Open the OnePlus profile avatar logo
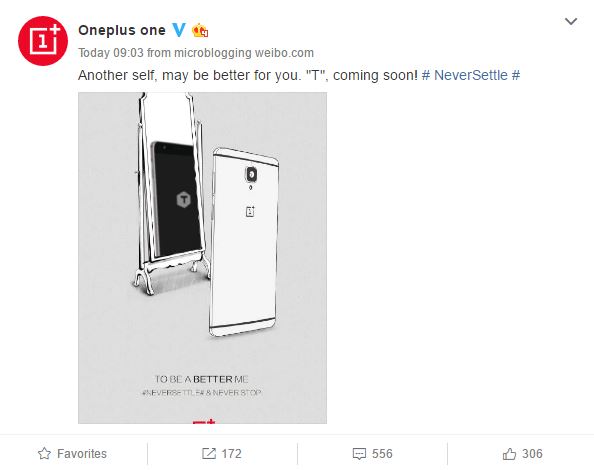This screenshot has width=594, height=470. click(x=43, y=41)
